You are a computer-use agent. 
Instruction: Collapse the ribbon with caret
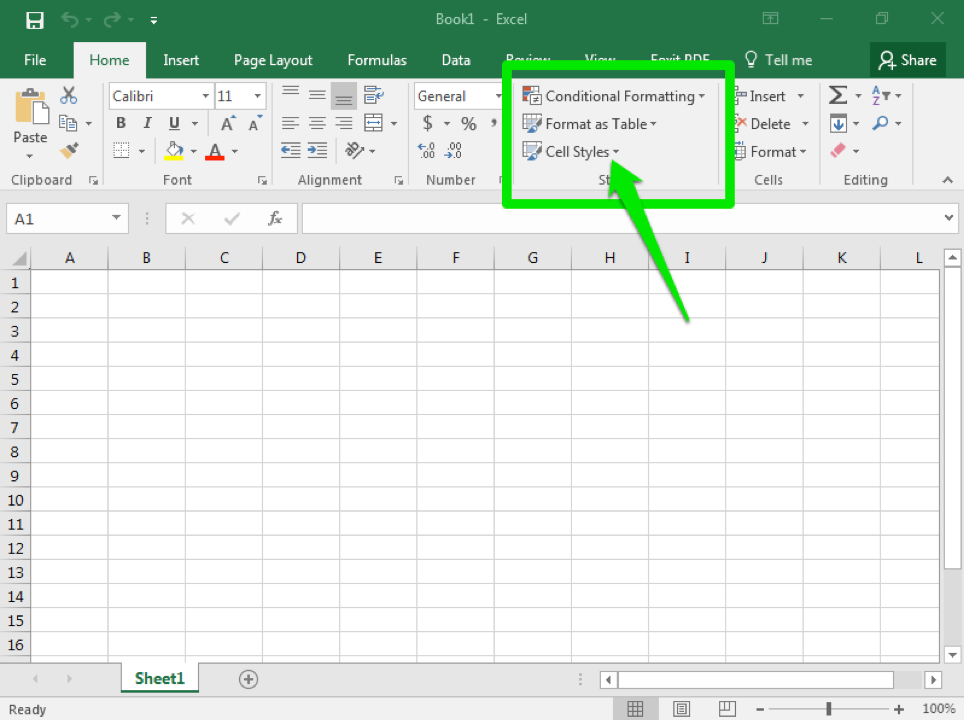(x=947, y=180)
